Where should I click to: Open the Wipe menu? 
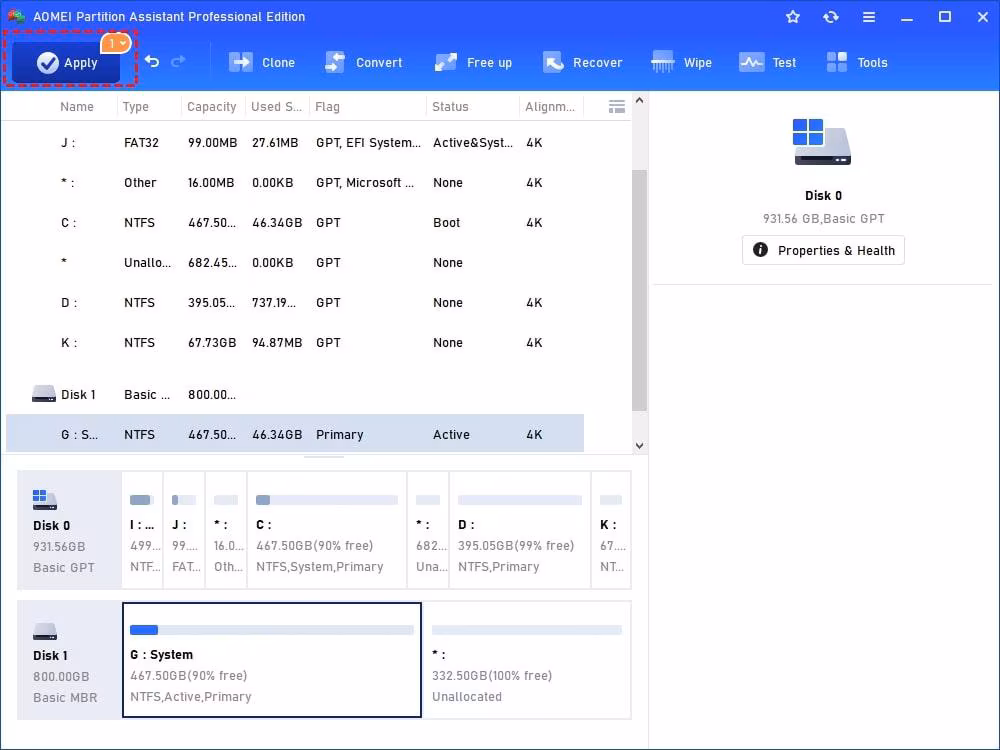tap(681, 62)
